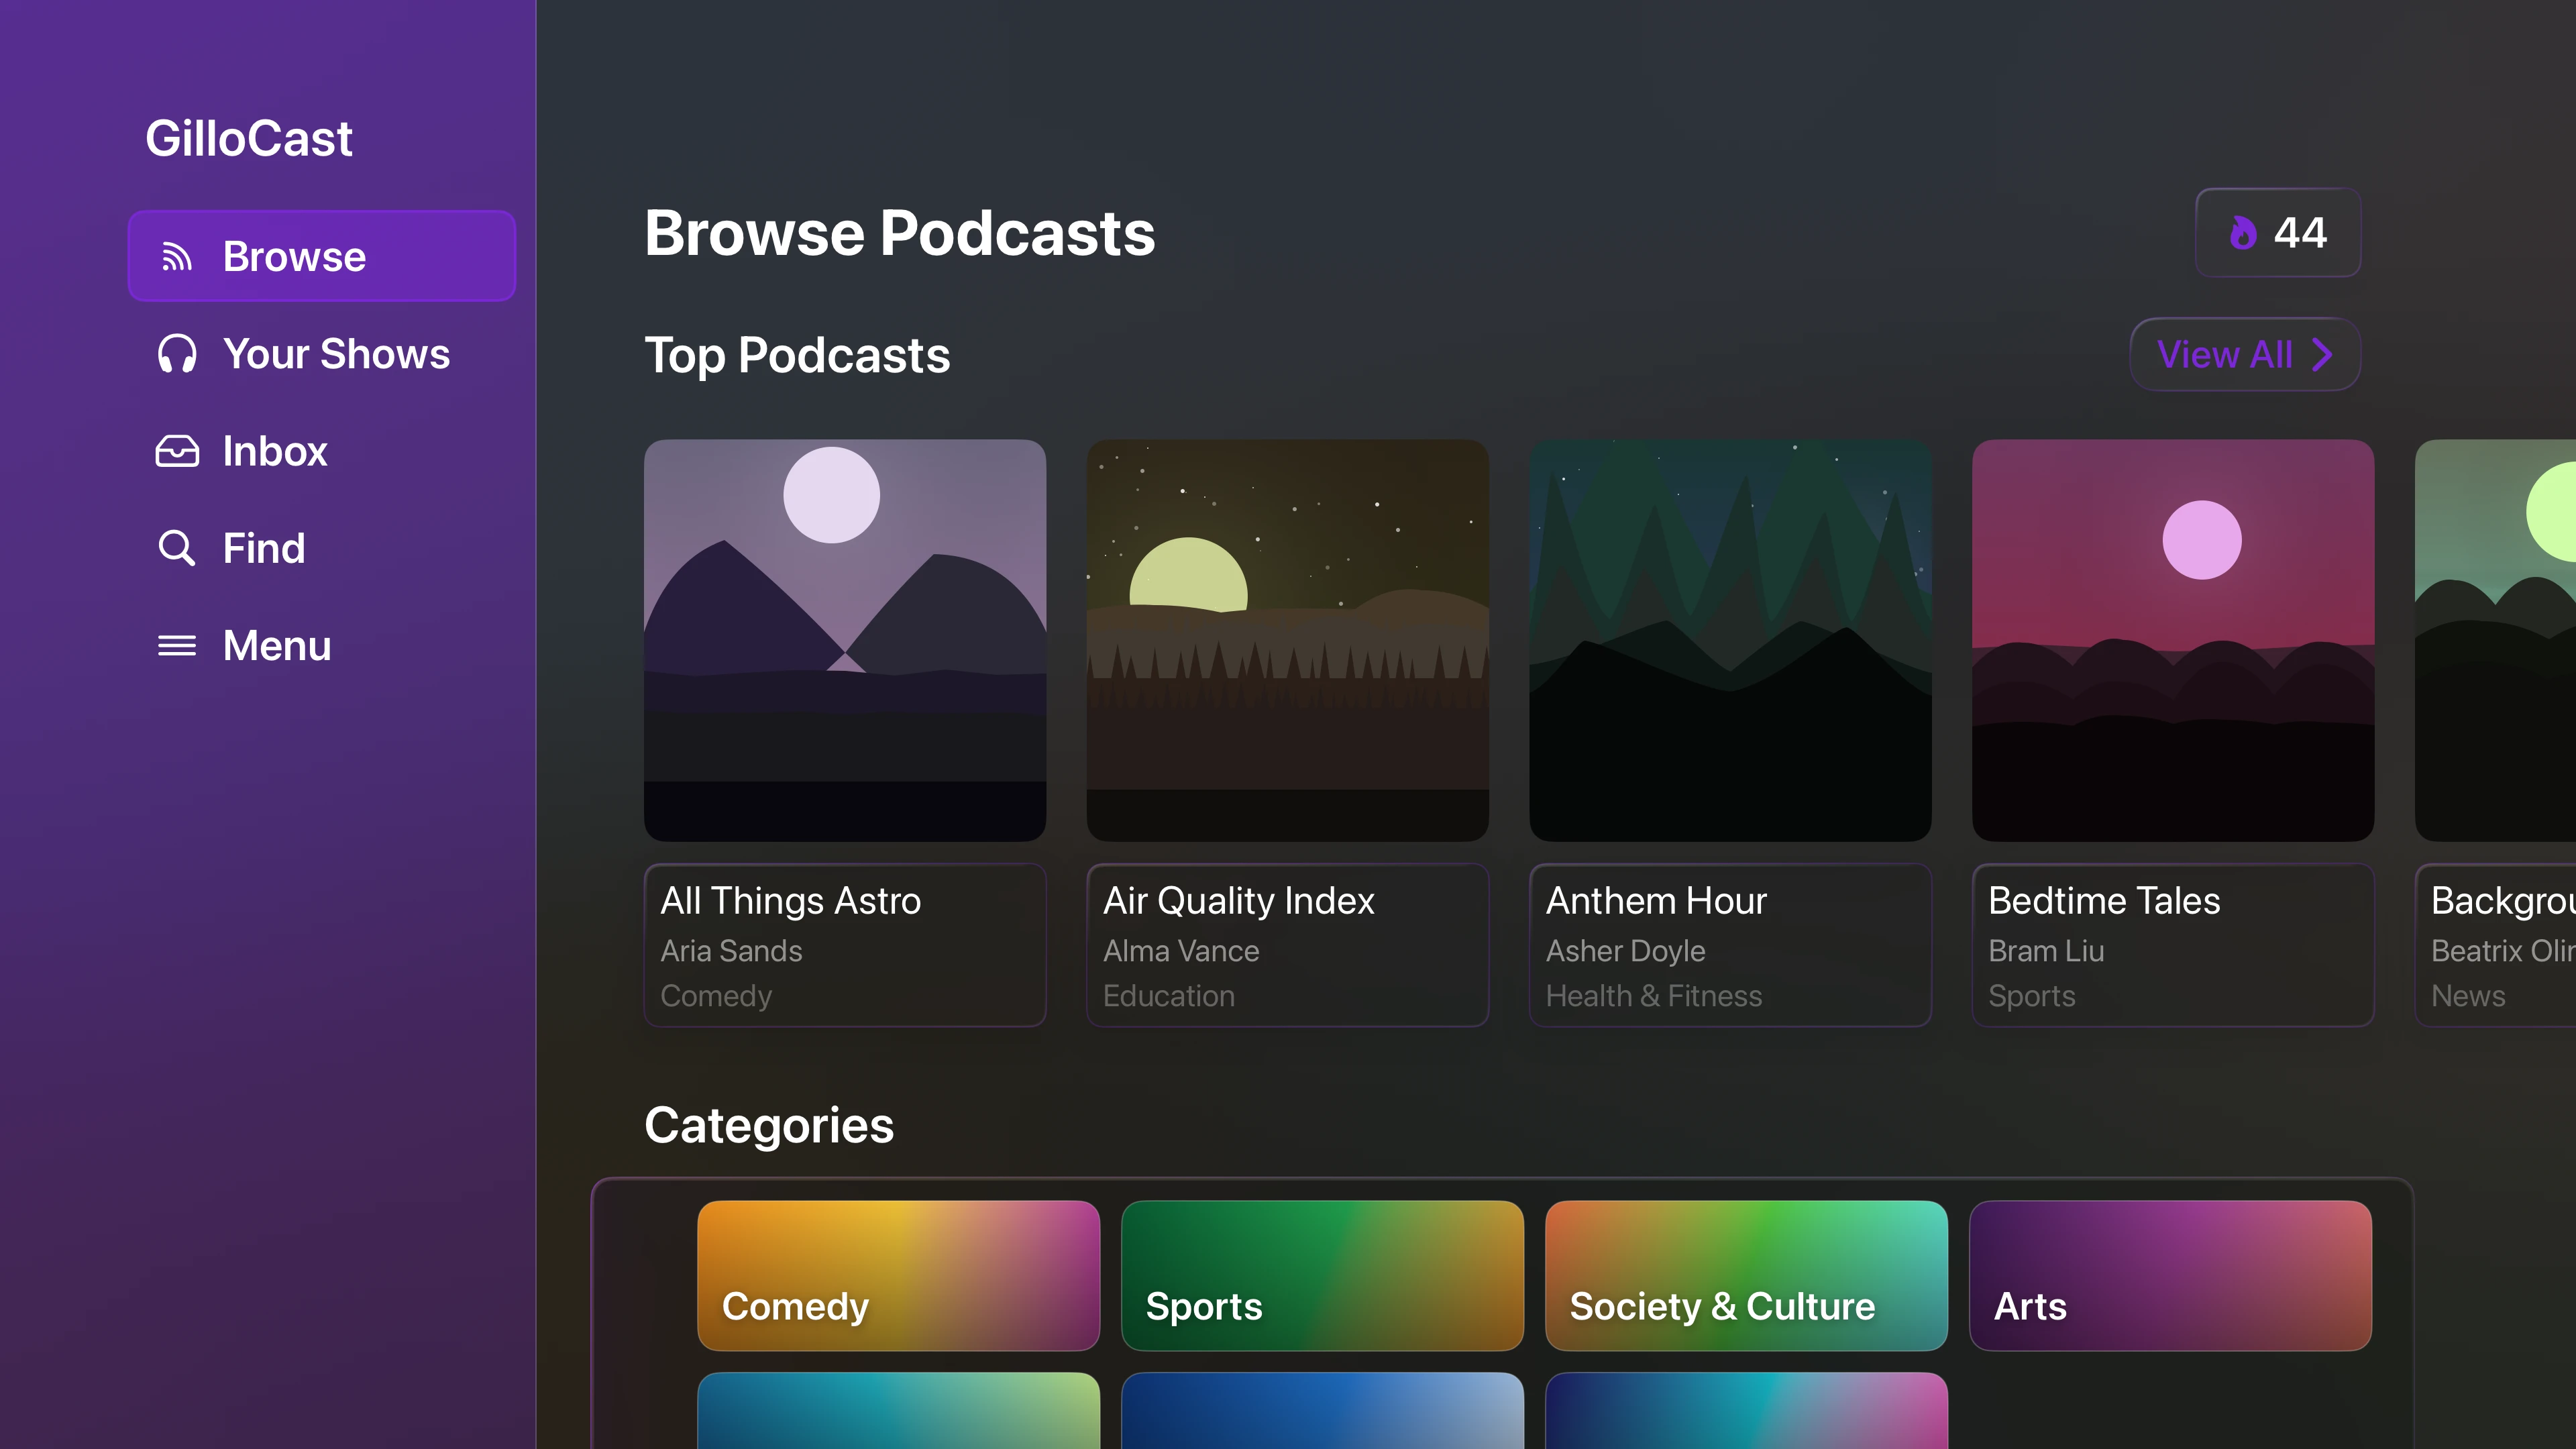
Task: Open the partially visible green-moon podcast artwork
Action: click(2495, 640)
